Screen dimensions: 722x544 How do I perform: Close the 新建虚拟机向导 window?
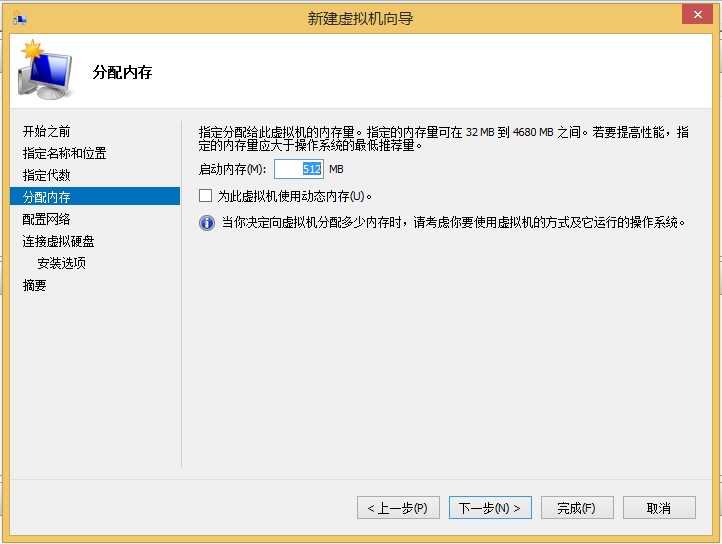click(697, 14)
